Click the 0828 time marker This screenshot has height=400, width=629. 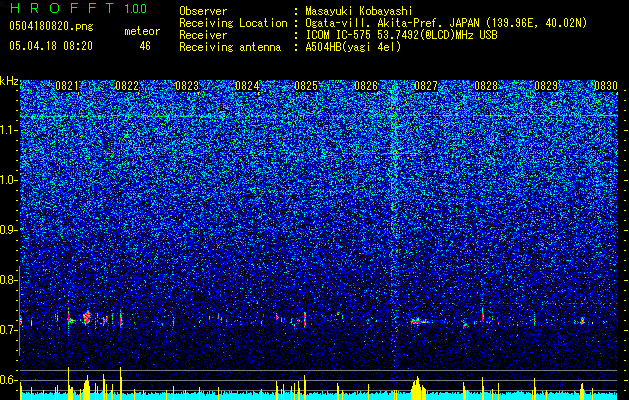click(x=486, y=86)
